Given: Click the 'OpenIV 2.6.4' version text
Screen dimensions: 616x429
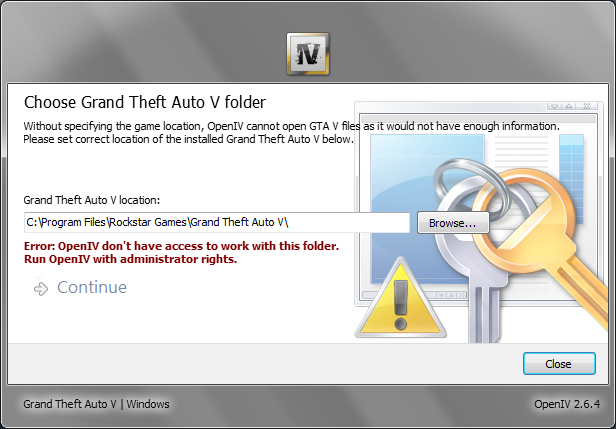Looking at the screenshot, I should [x=567, y=404].
